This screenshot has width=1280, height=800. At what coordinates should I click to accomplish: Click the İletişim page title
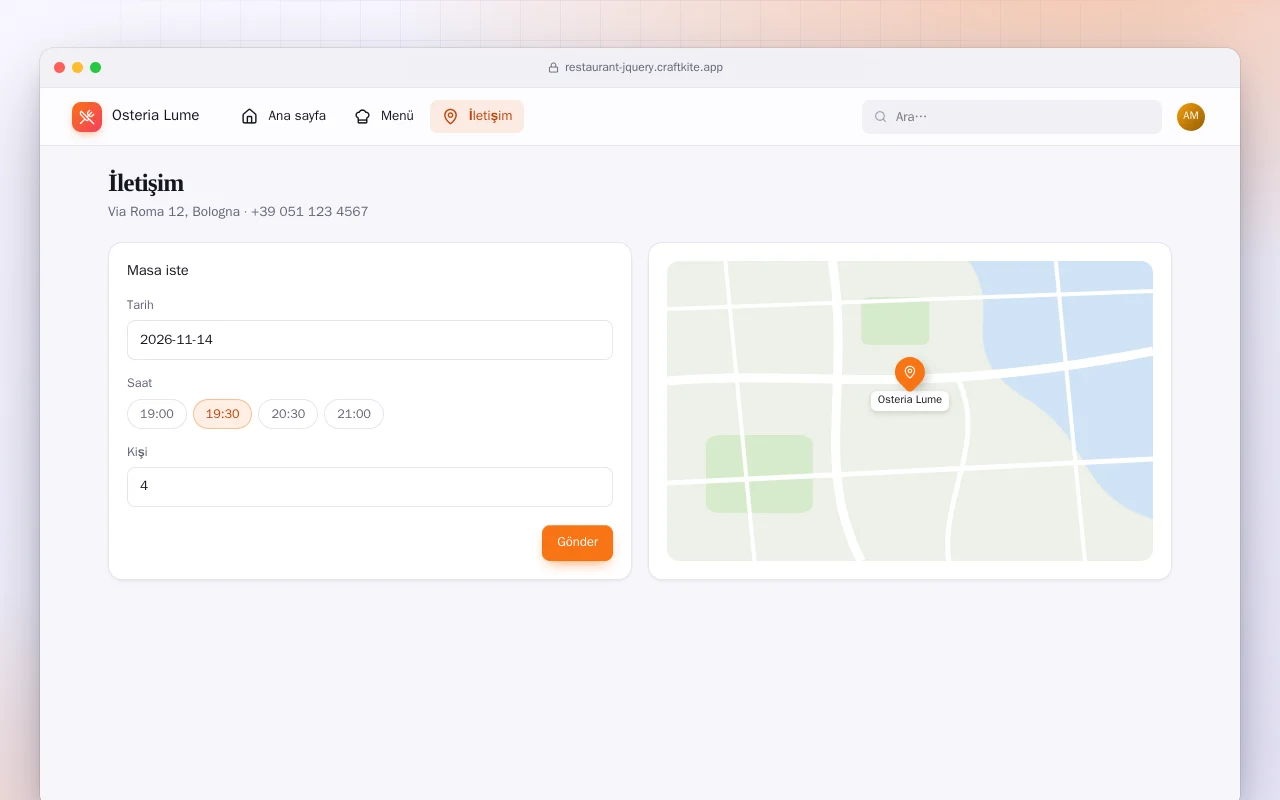tap(146, 183)
